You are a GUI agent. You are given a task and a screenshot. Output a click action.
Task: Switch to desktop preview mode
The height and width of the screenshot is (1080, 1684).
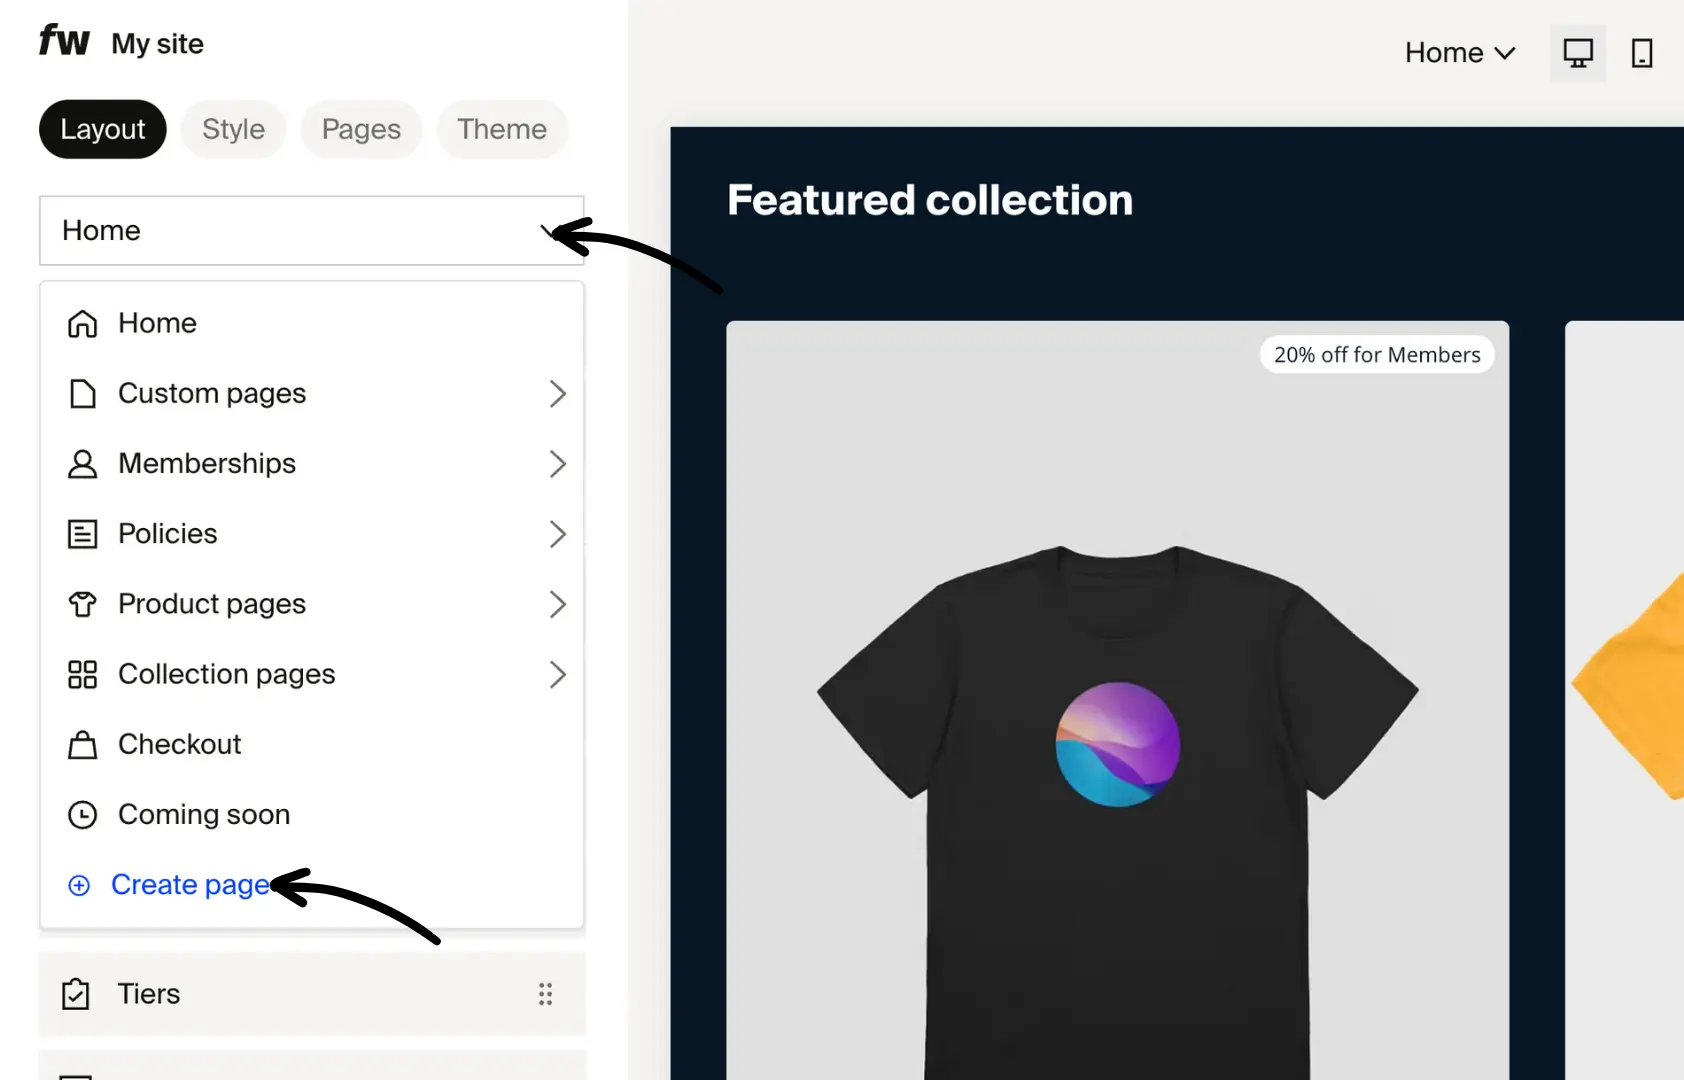pyautogui.click(x=1578, y=52)
